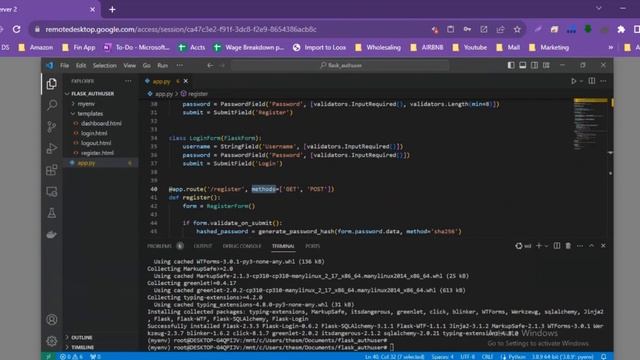Screen dimensions: 640x360
Task: Close the app.py editor tab
Action: click(x=186, y=81)
